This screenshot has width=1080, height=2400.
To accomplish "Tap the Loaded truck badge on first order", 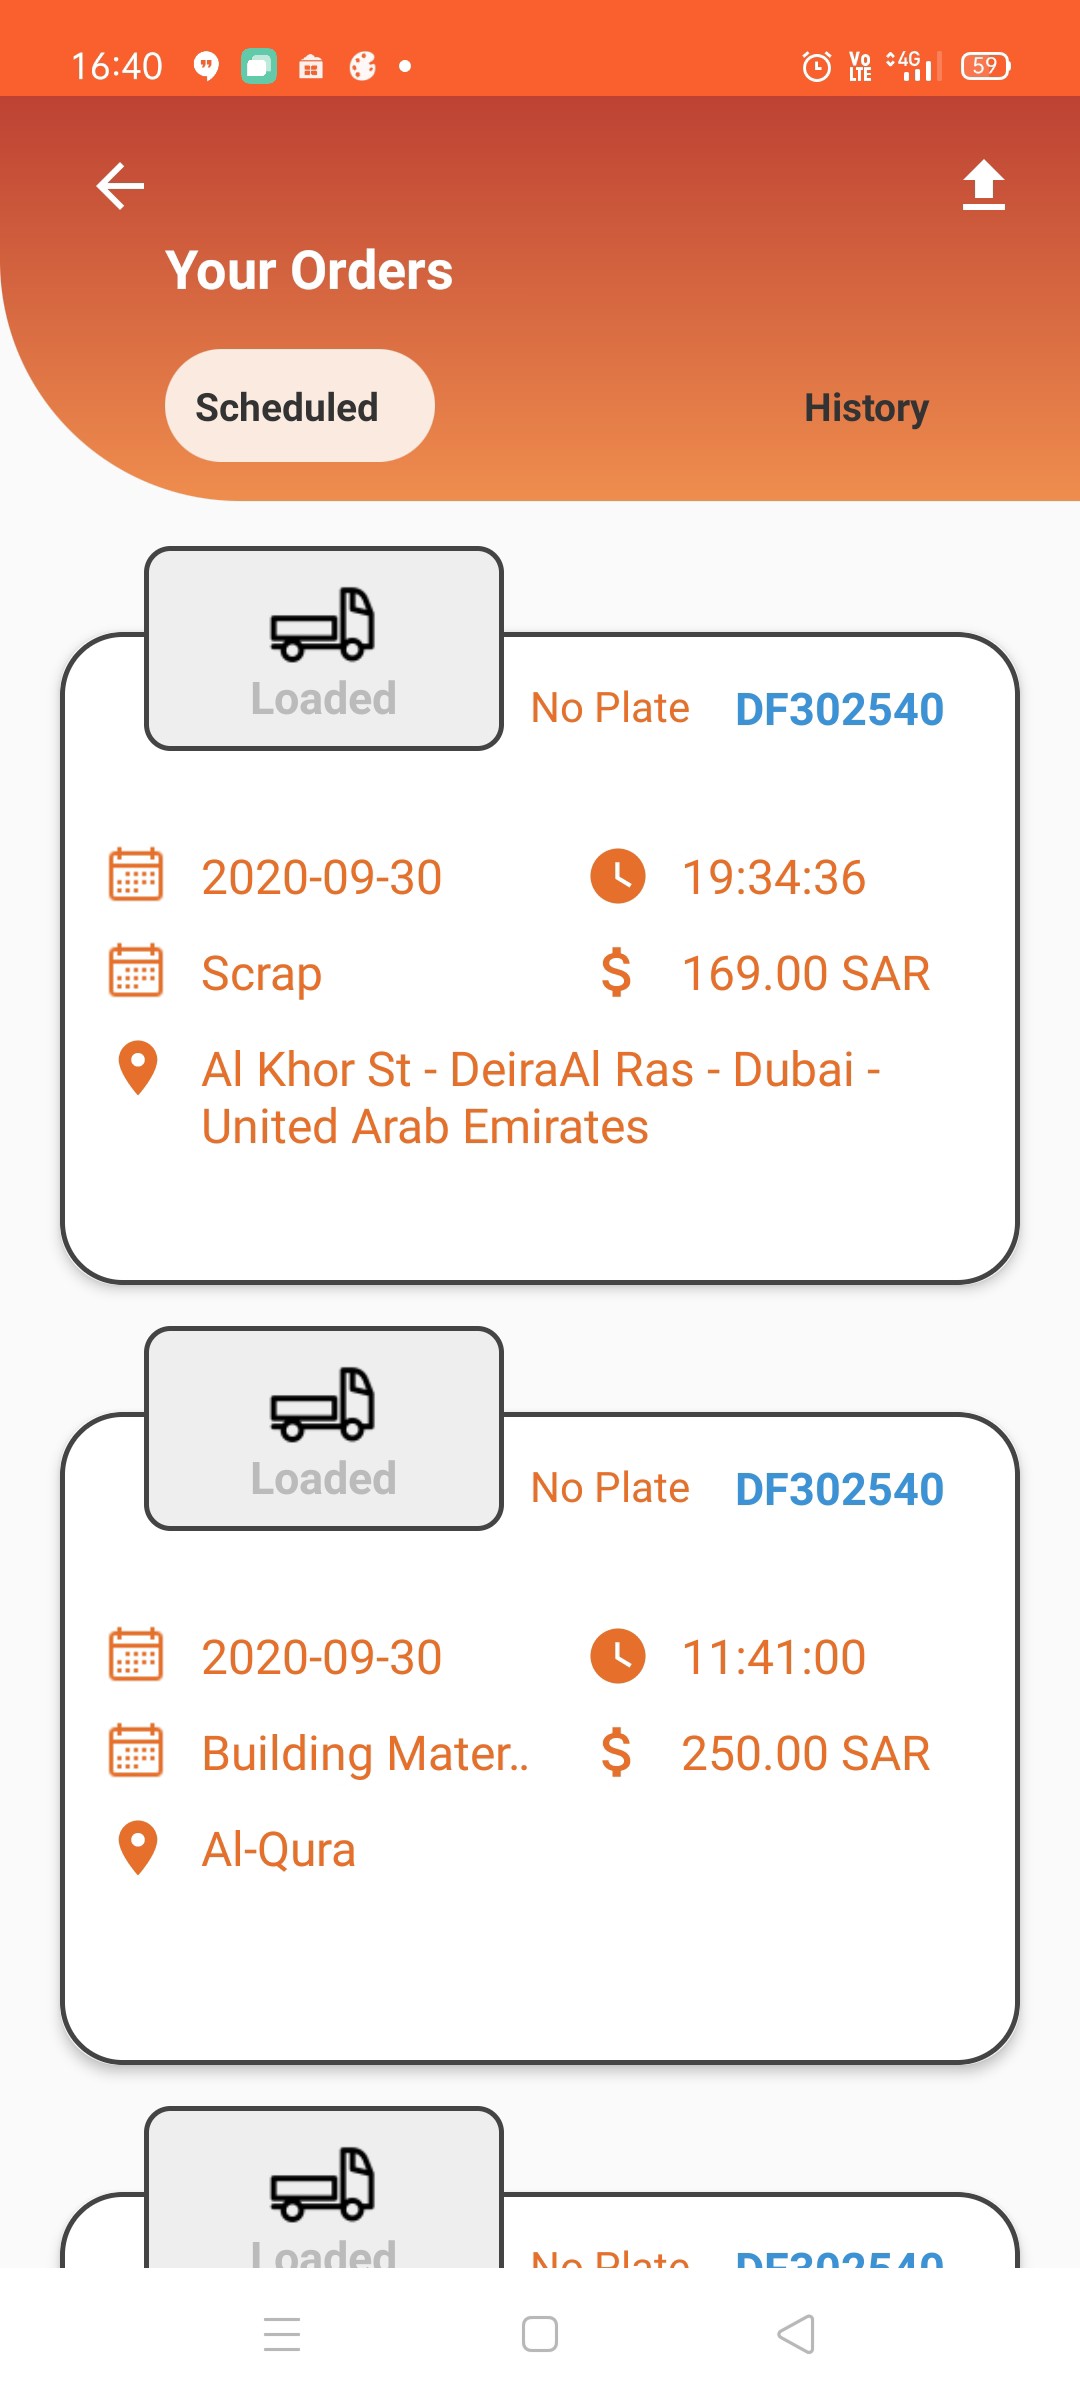I will tap(323, 648).
